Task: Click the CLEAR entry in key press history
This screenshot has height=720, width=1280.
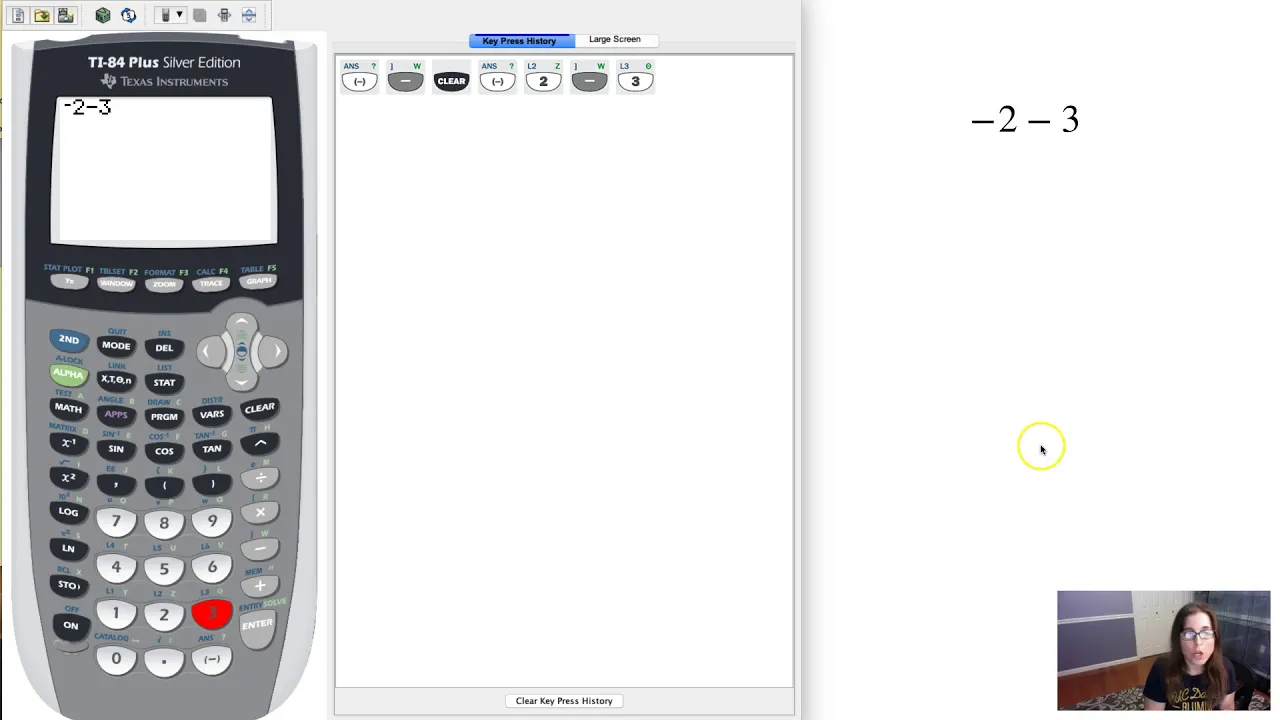Action: coord(451,81)
